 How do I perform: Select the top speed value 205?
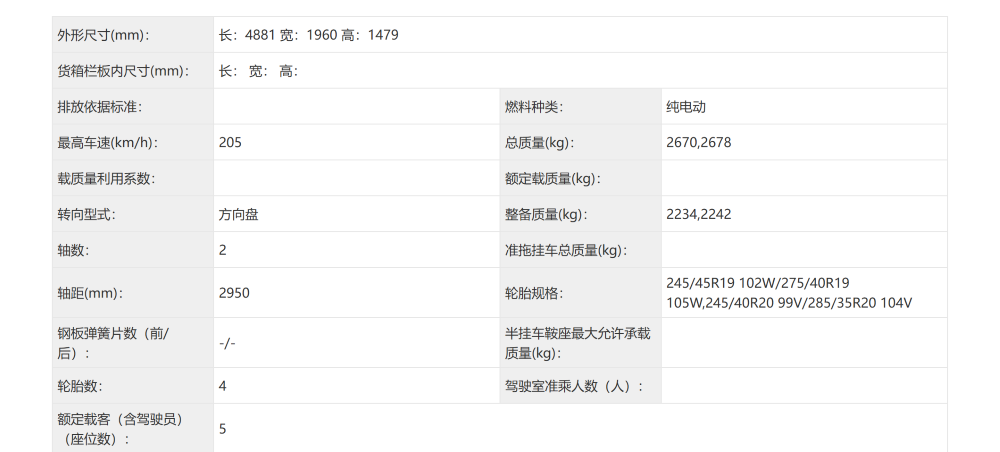pos(230,143)
